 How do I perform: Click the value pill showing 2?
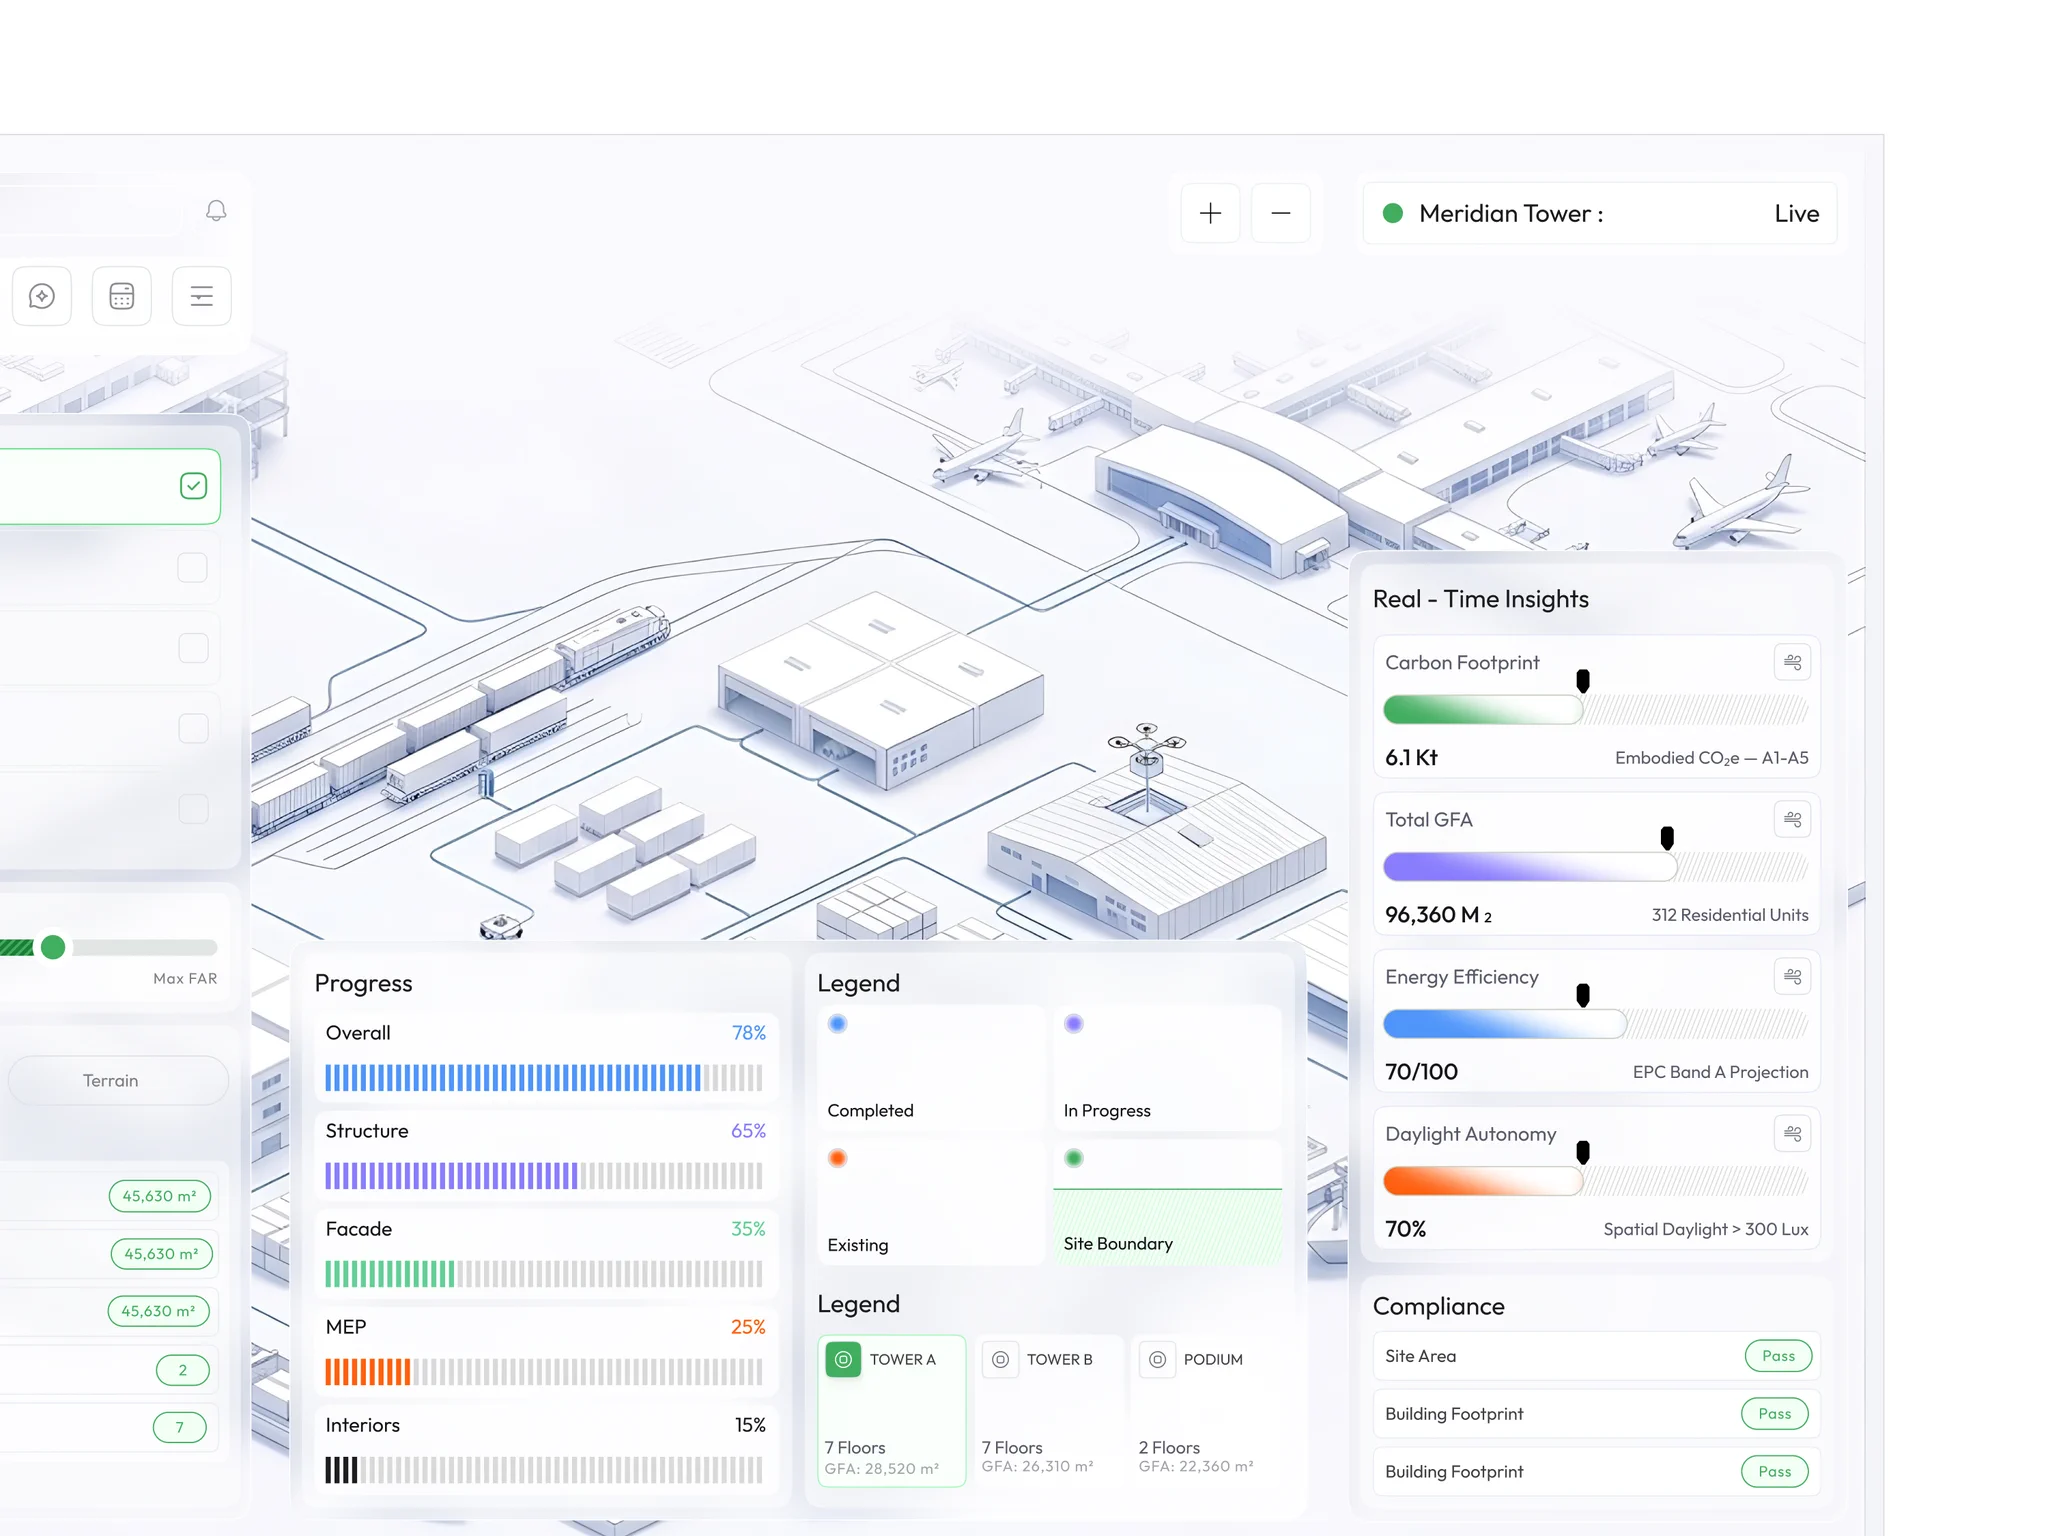click(183, 1370)
